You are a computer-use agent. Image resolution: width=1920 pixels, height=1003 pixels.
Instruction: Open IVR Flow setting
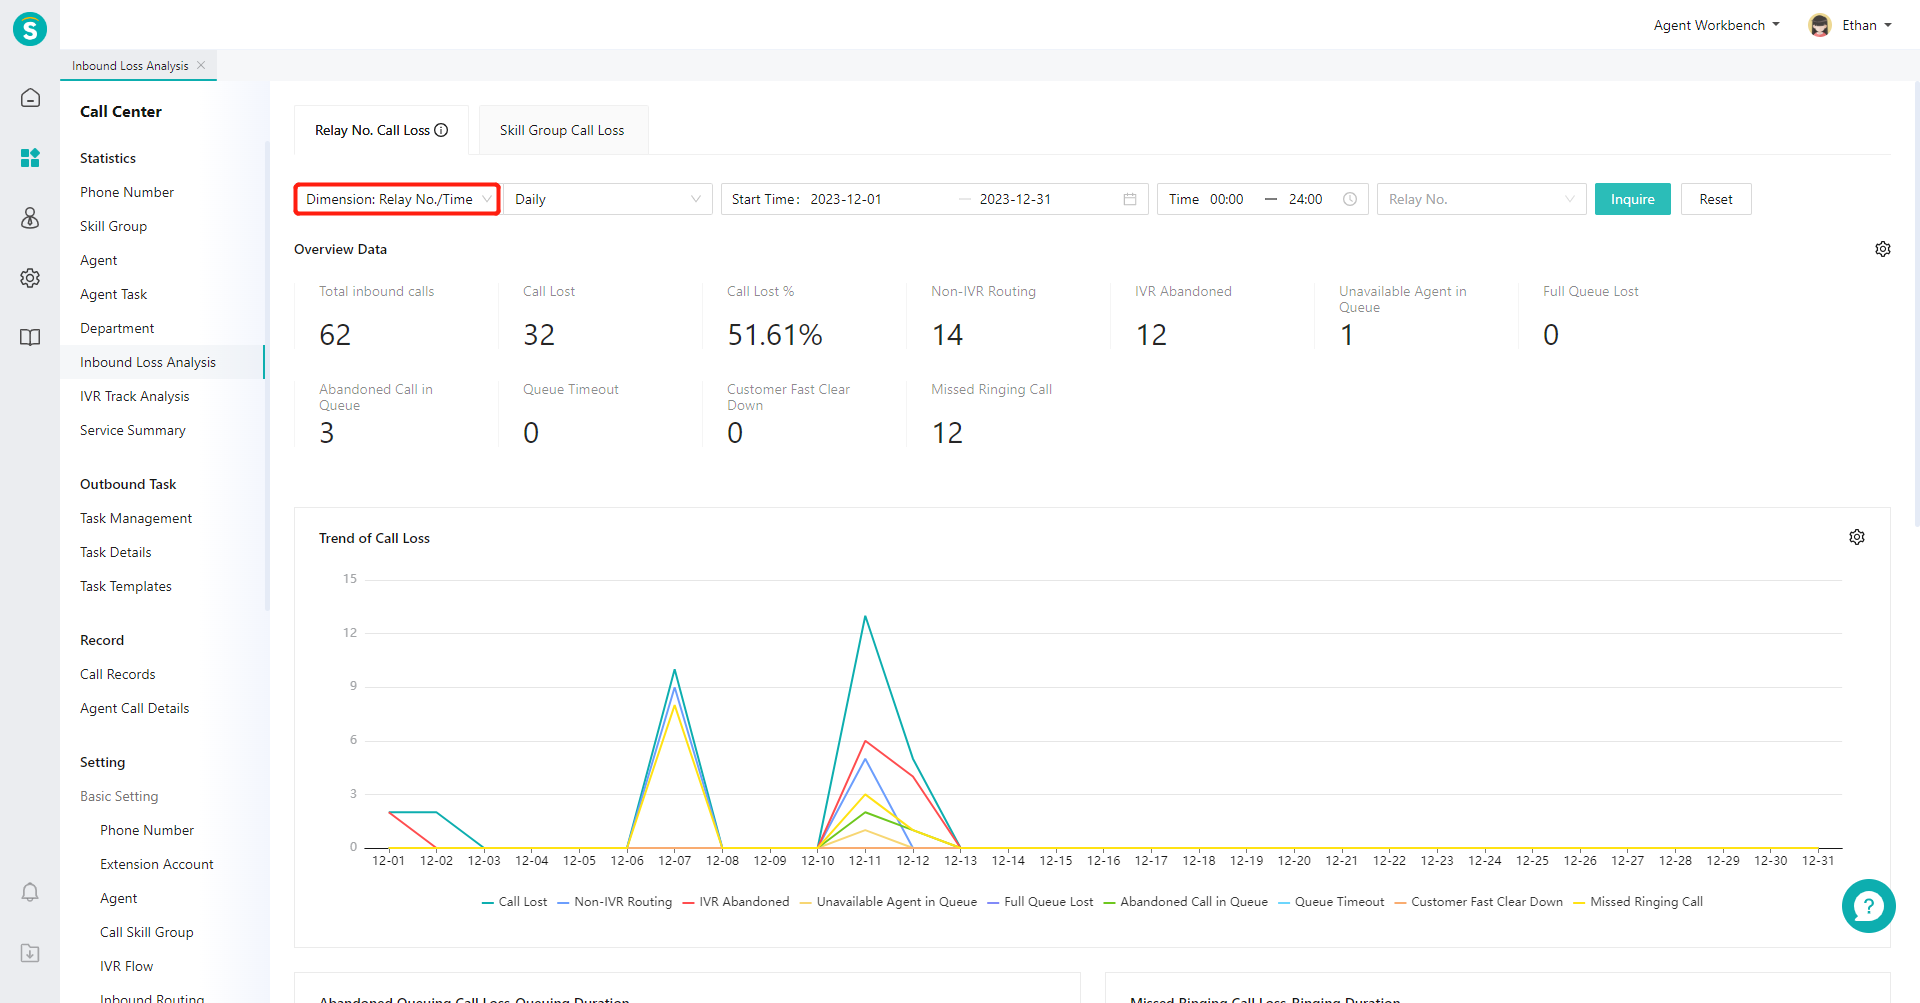pos(127,966)
